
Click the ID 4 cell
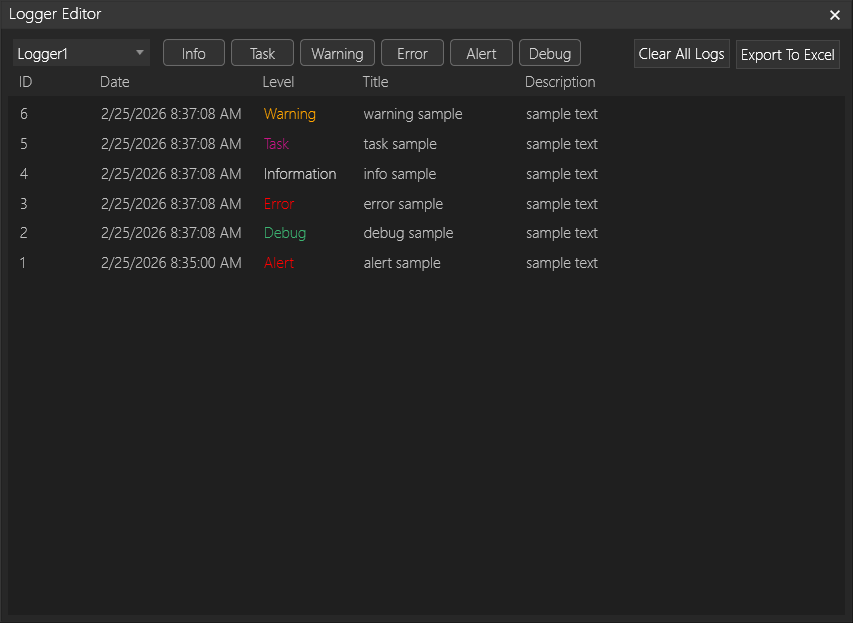point(24,174)
